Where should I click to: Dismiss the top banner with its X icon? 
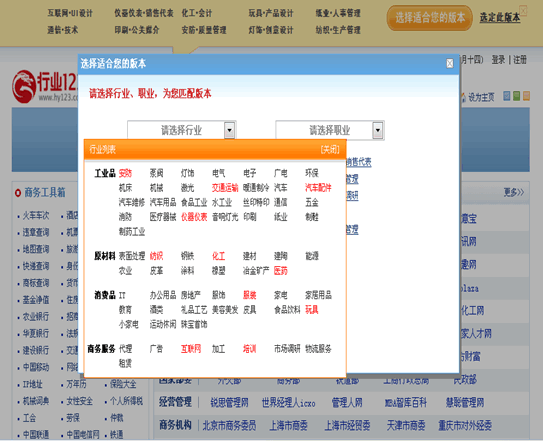[523, 11]
